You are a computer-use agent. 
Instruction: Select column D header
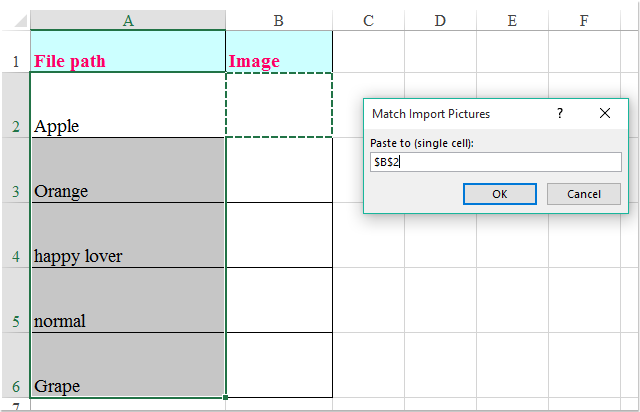[x=440, y=20]
